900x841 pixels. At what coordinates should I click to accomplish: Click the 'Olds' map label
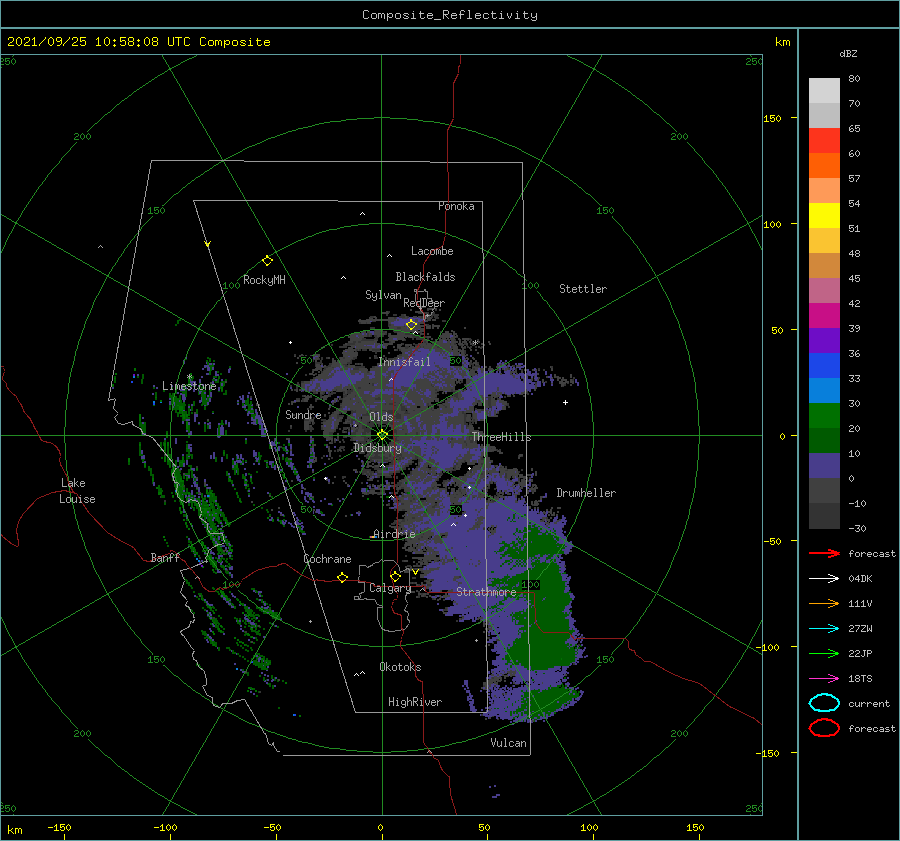click(x=381, y=417)
